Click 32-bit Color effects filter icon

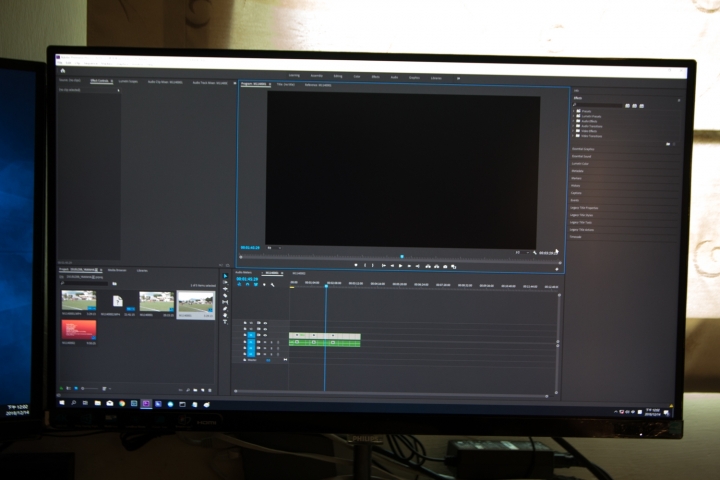tap(635, 106)
